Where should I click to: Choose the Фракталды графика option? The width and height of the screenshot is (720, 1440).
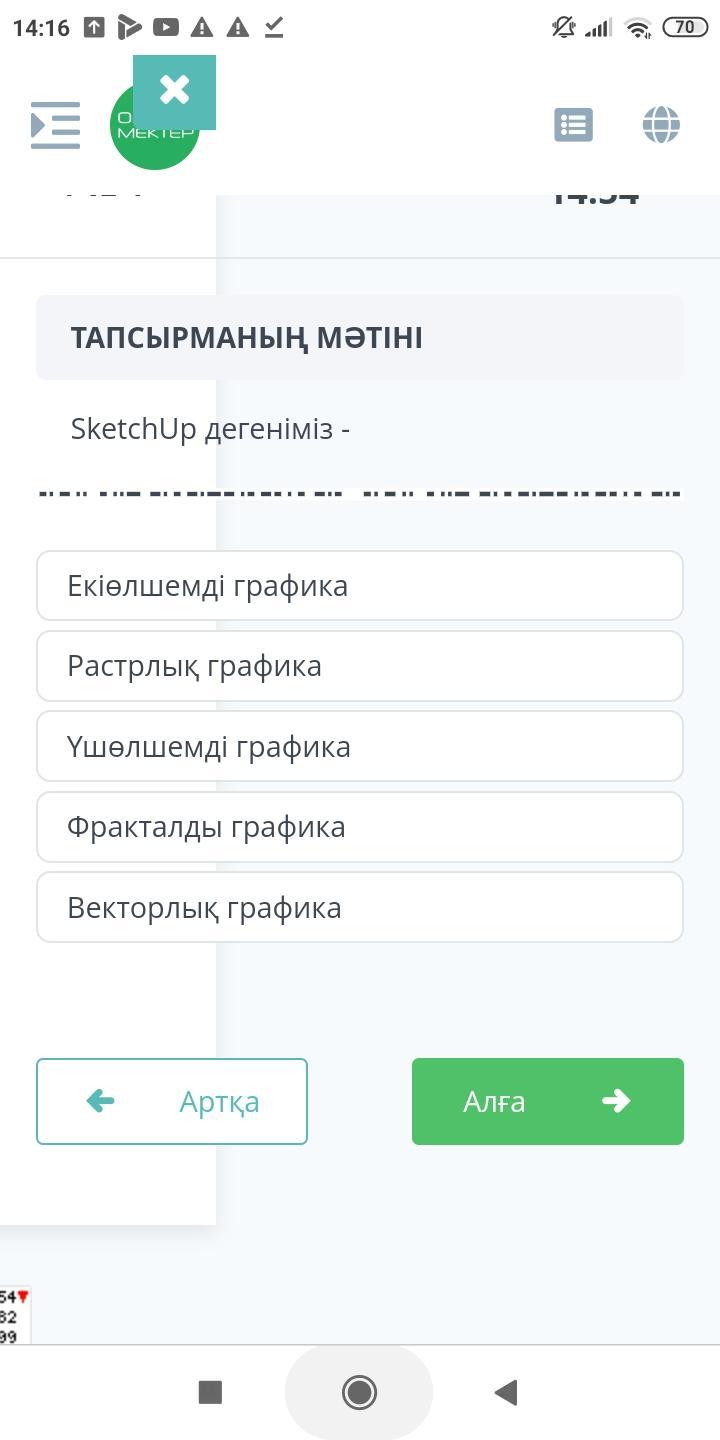point(359,827)
